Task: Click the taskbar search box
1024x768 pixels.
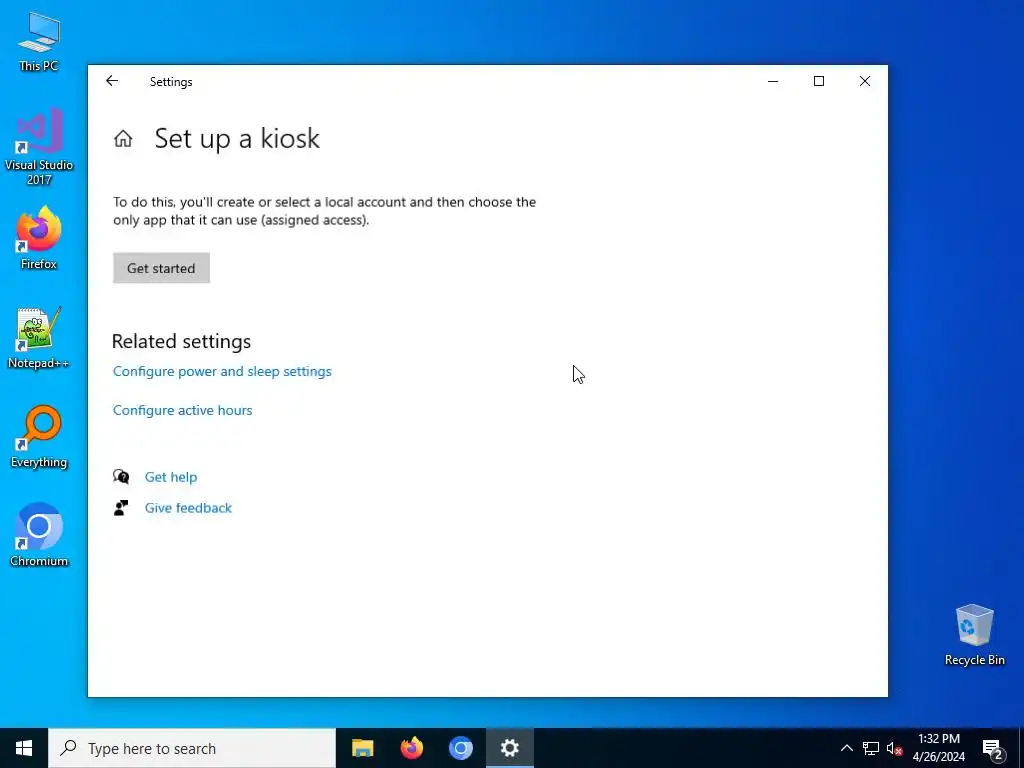Action: pyautogui.click(x=192, y=748)
